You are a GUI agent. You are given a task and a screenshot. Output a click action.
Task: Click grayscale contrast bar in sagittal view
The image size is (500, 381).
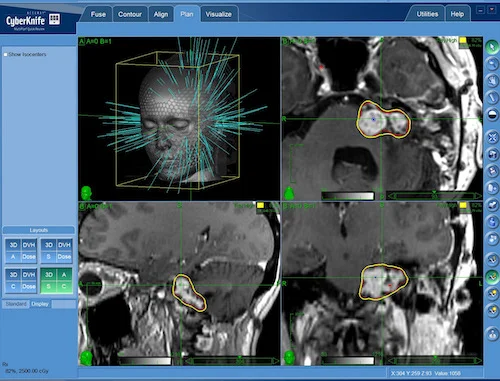[x=145, y=361]
